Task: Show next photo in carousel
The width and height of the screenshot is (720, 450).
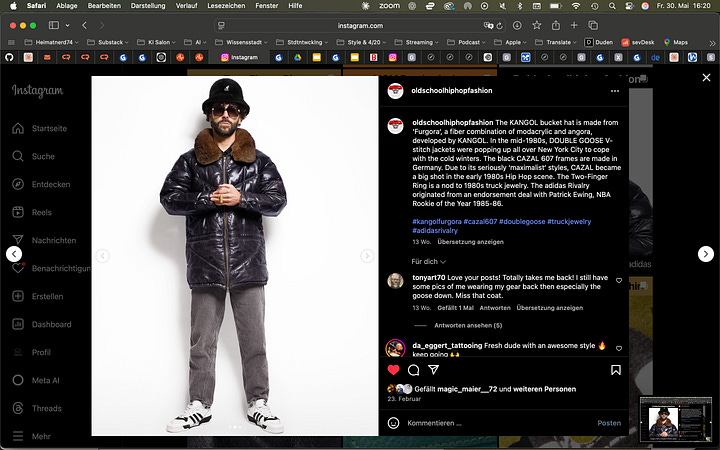Action: pyautogui.click(x=367, y=256)
